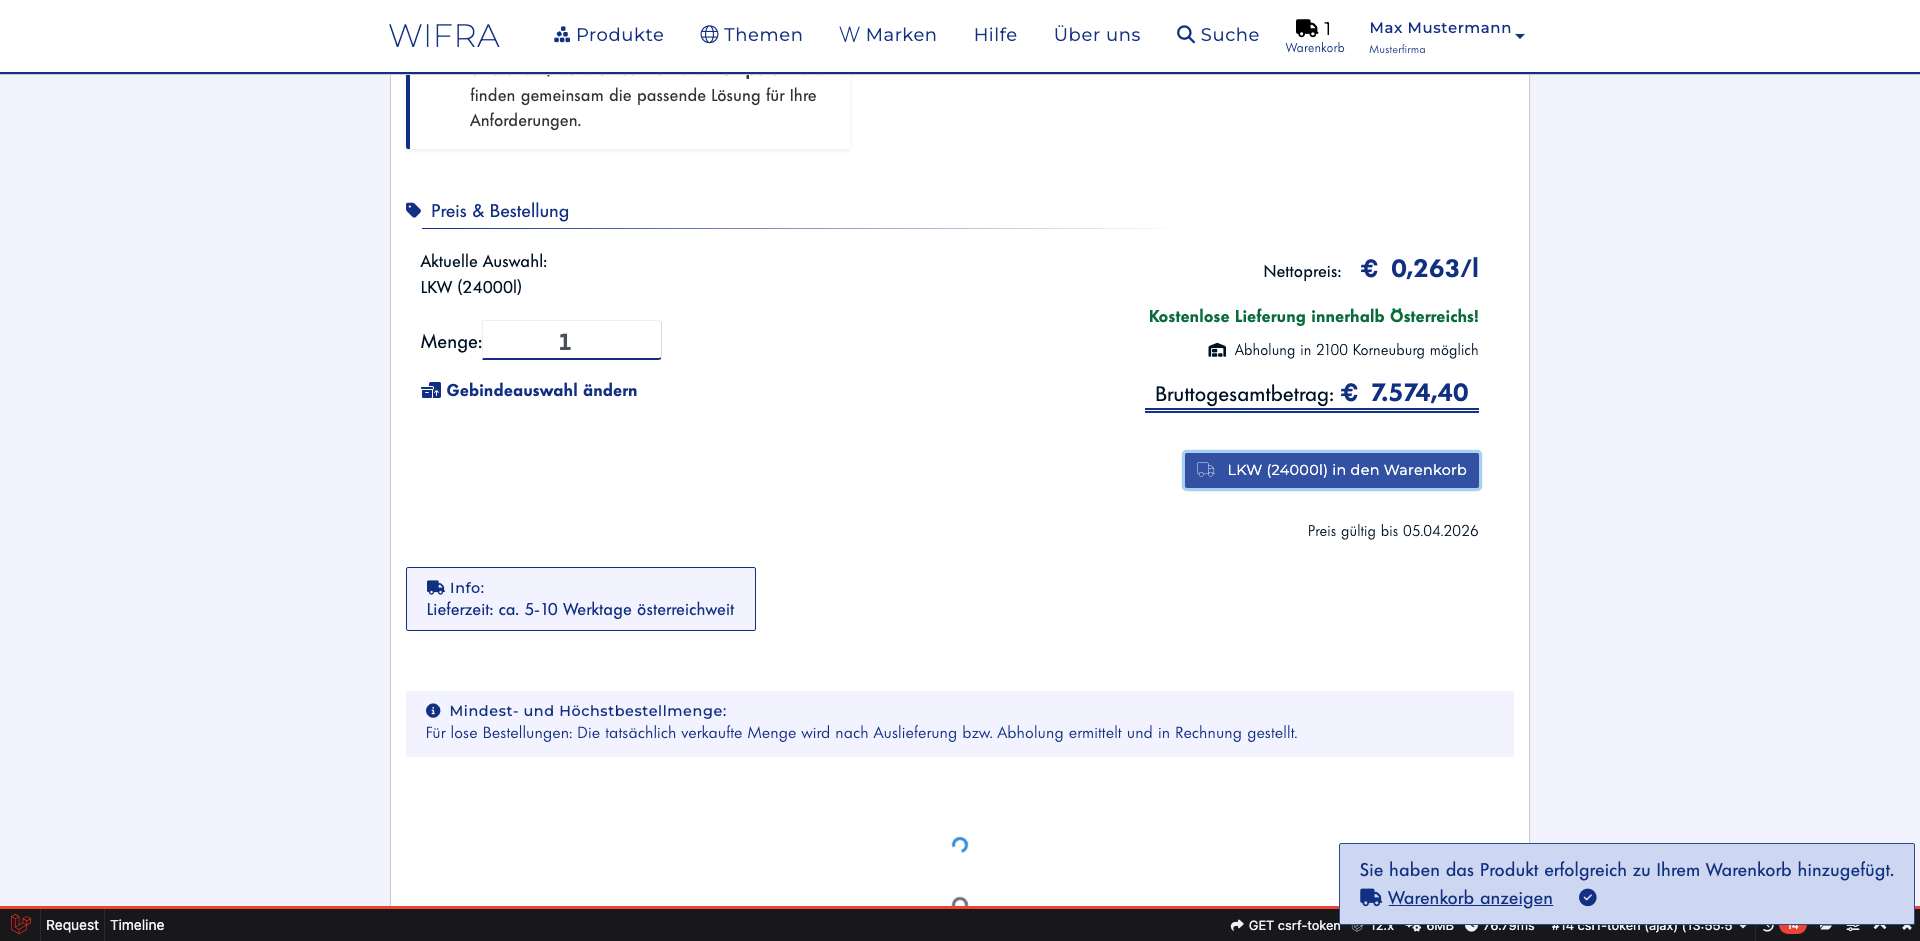Image resolution: width=1920 pixels, height=941 pixels.
Task: Click the Laravel debugbar logo icon
Action: pos(20,924)
